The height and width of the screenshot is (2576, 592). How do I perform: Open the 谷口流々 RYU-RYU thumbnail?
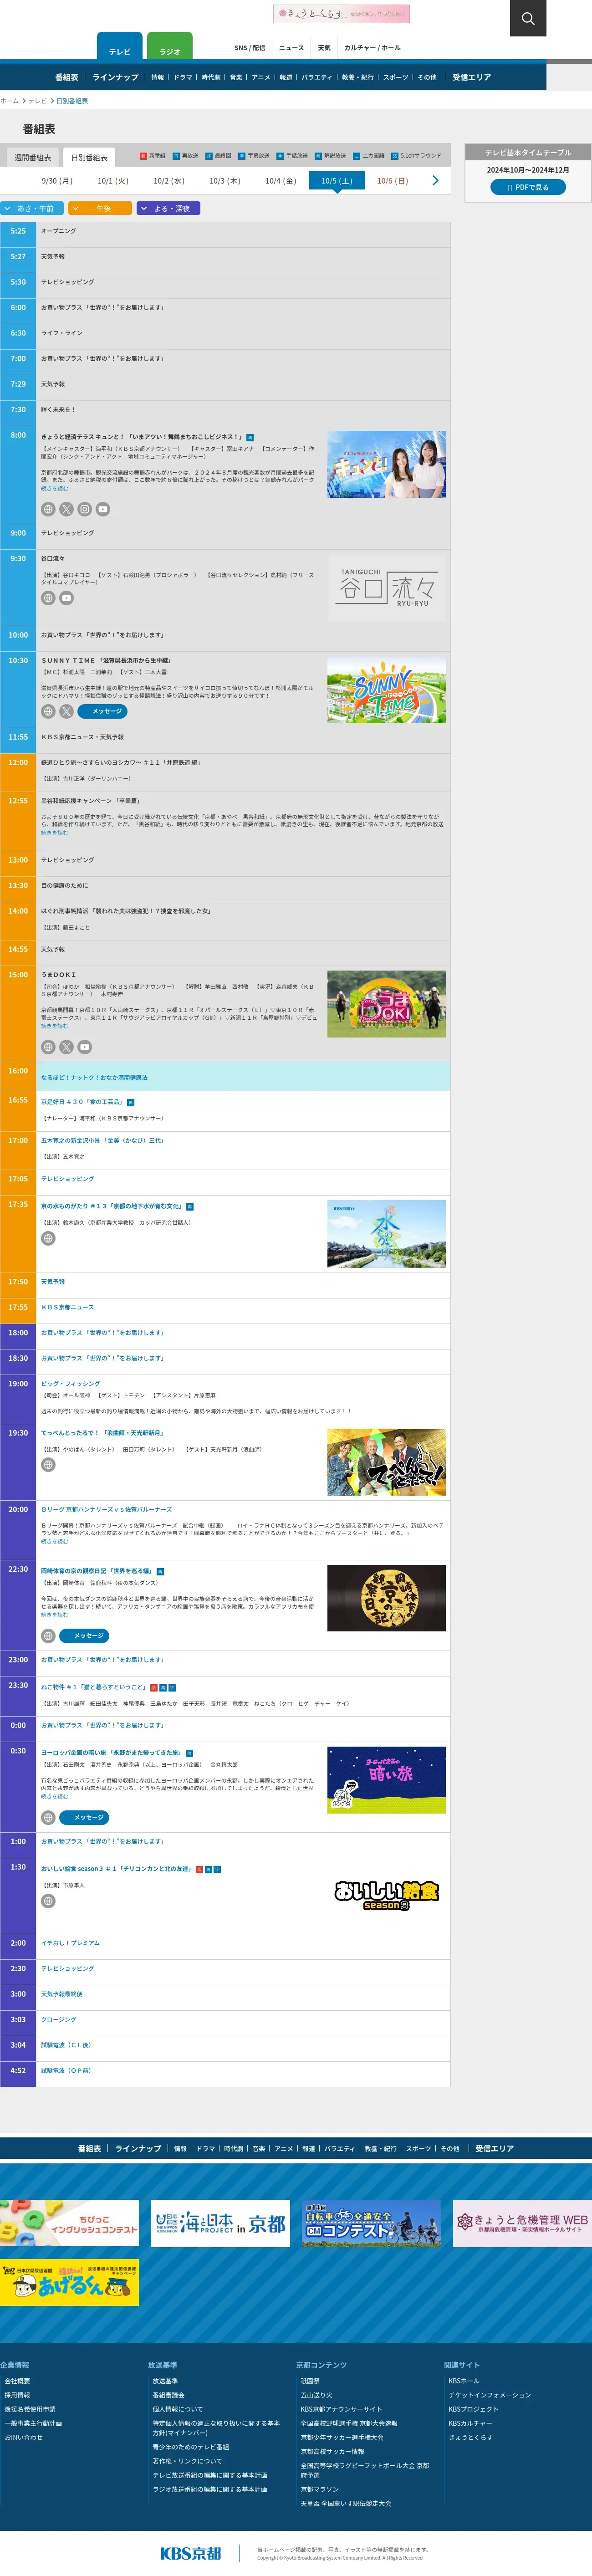pos(386,588)
